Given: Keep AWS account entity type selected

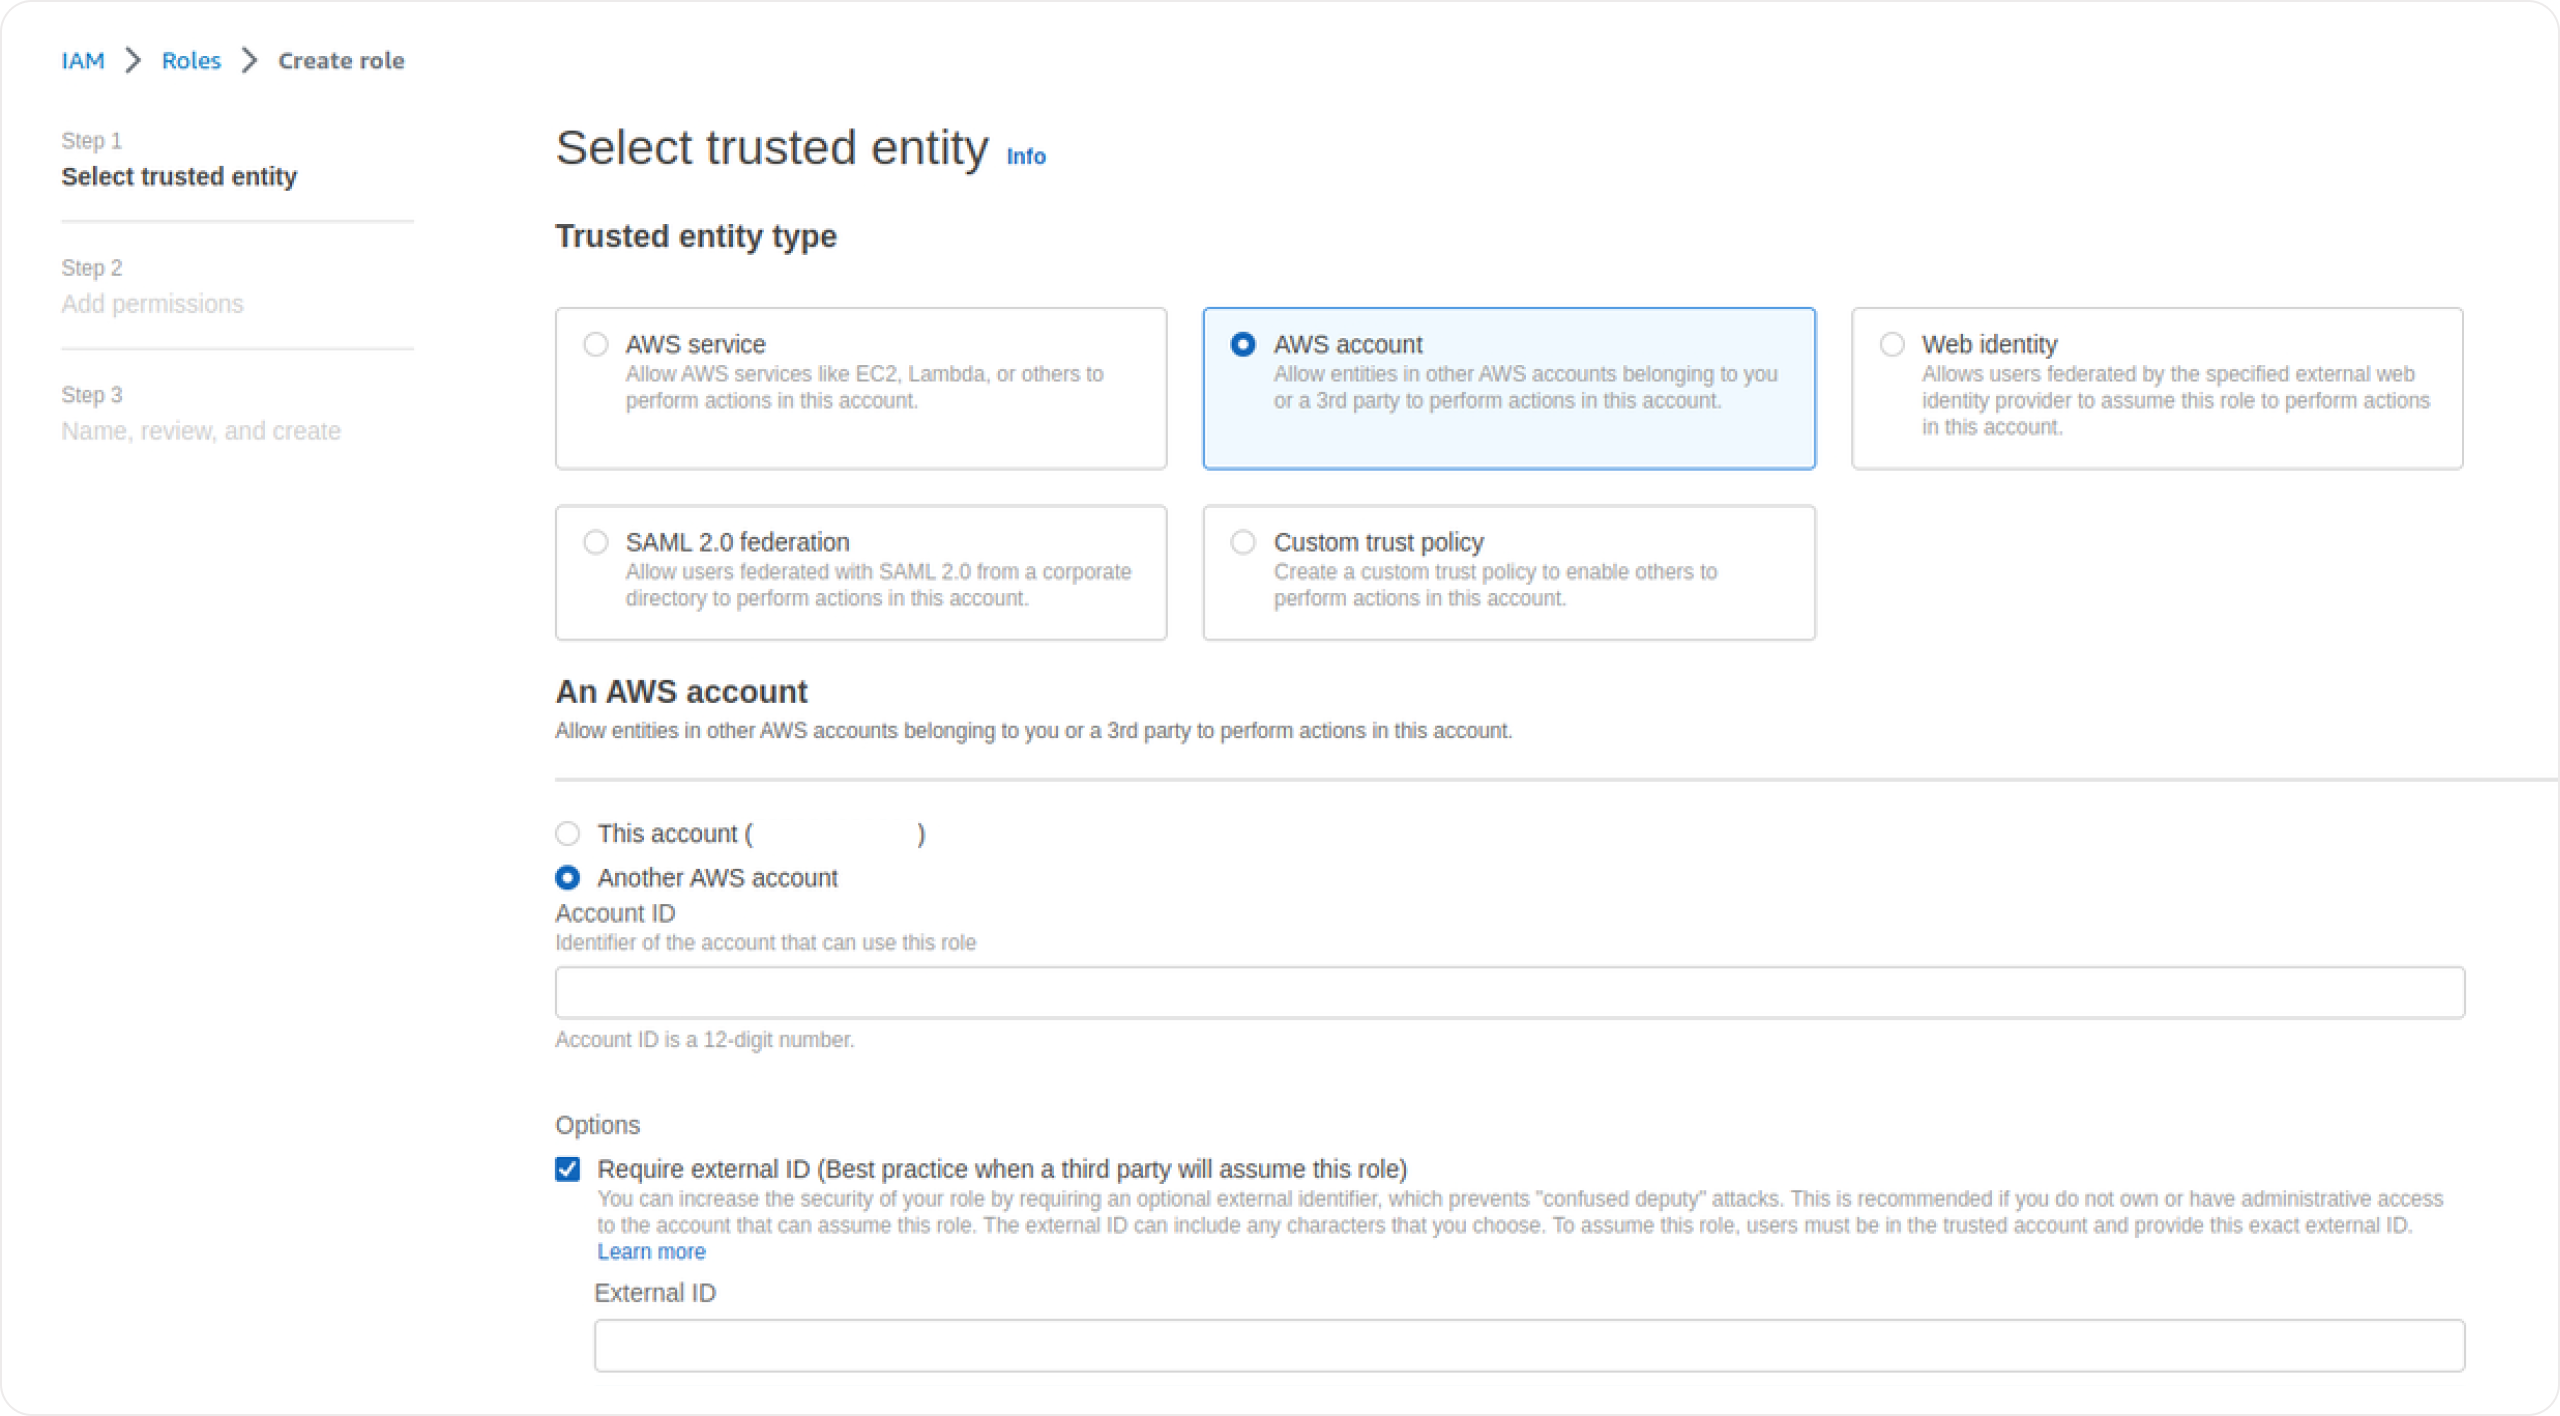Looking at the screenshot, I should pyautogui.click(x=1244, y=344).
